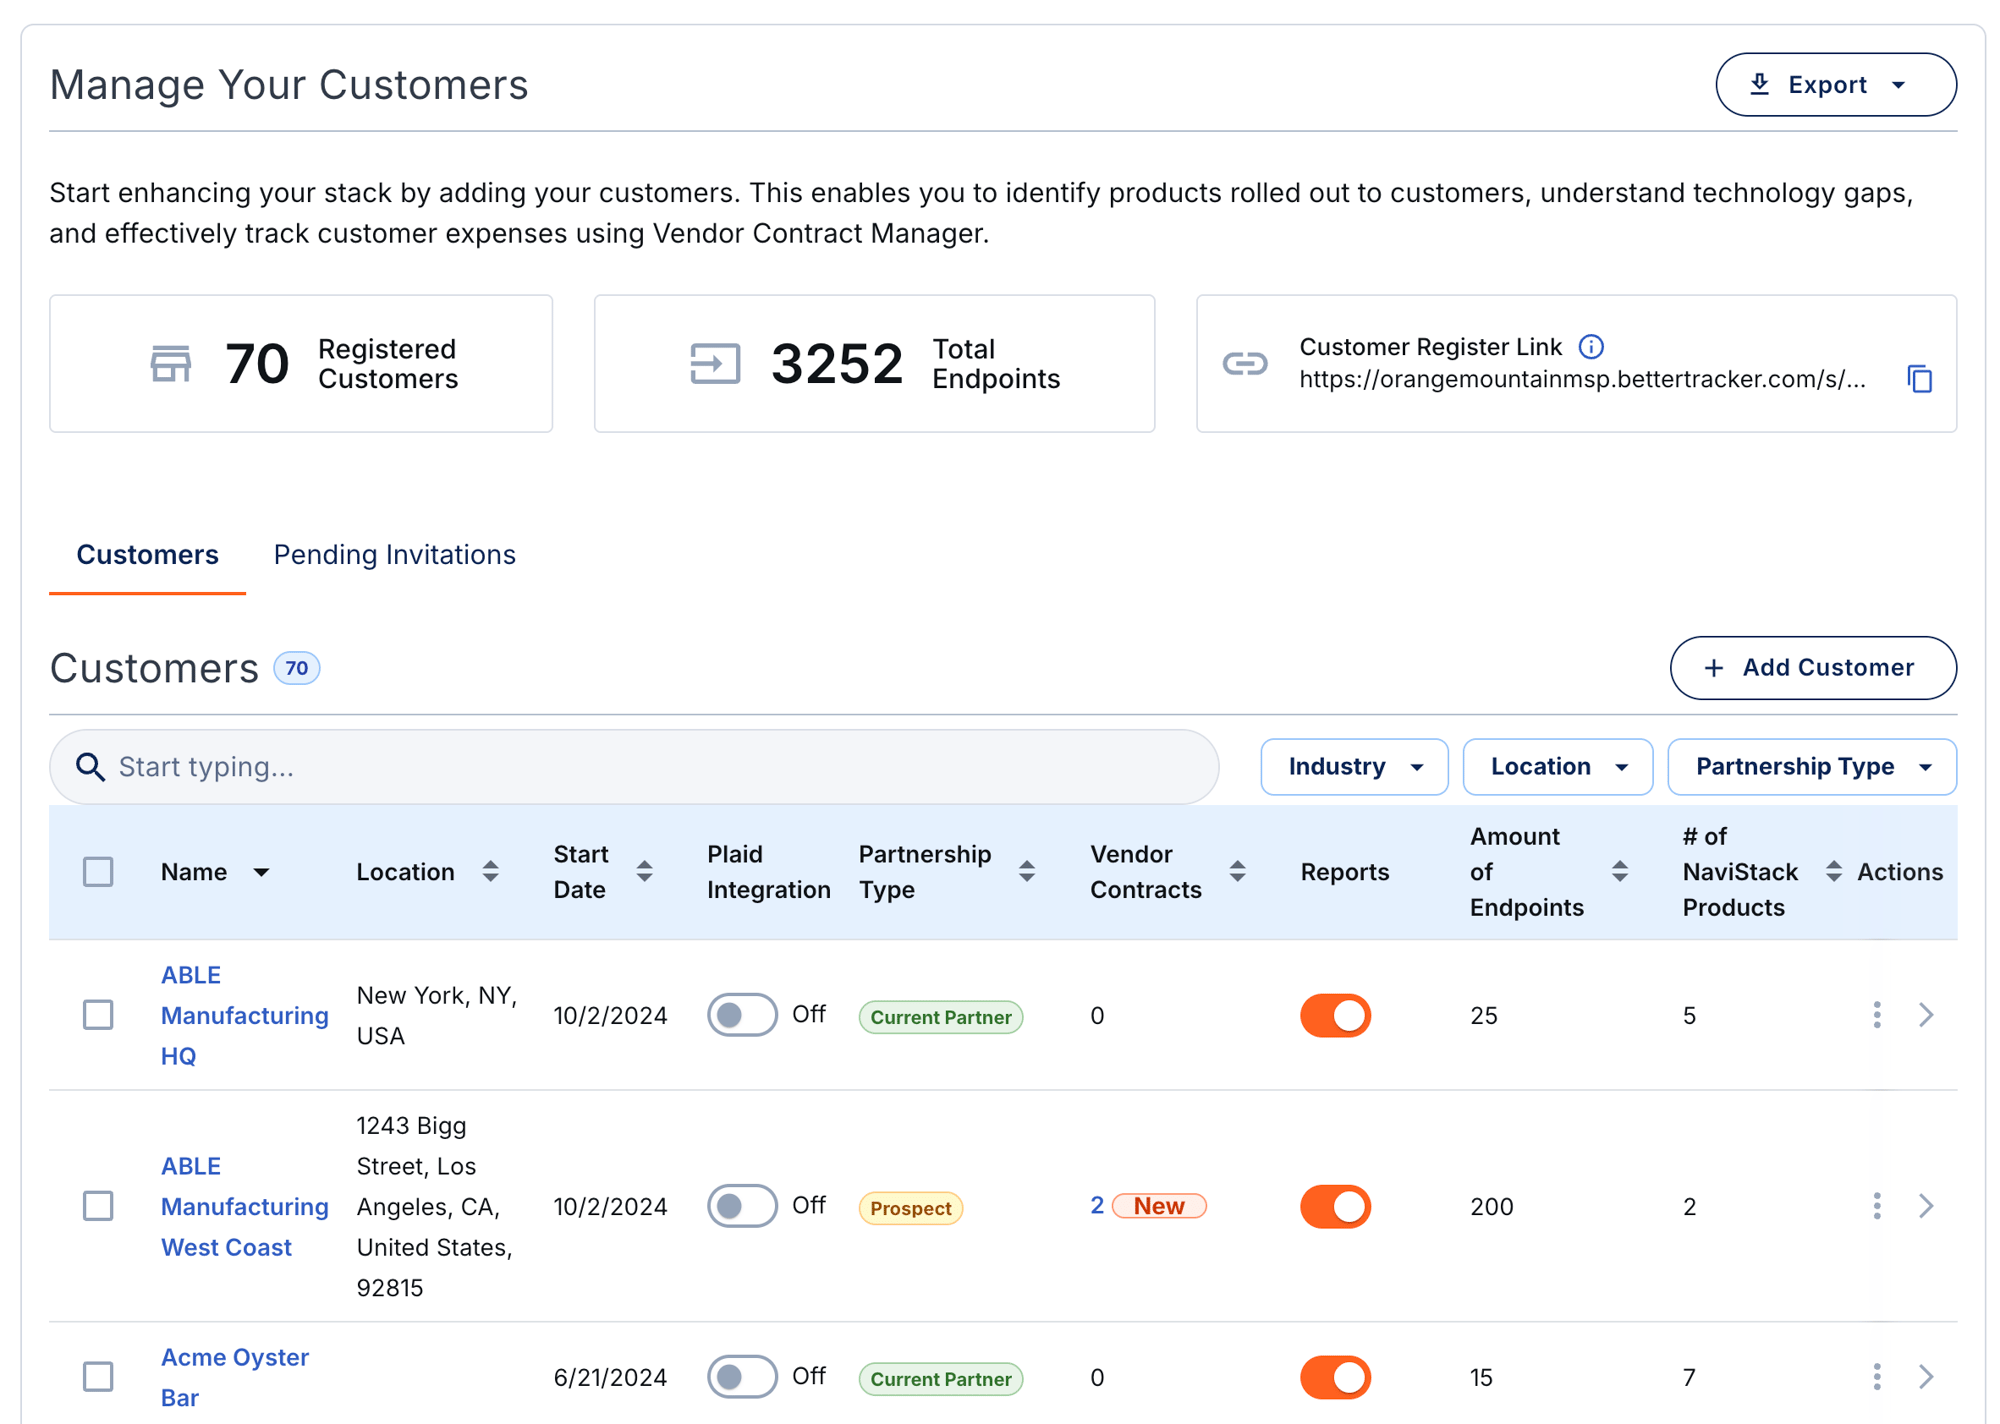Open ABLE Manufacturing HQ details chevron

coord(1927,1015)
